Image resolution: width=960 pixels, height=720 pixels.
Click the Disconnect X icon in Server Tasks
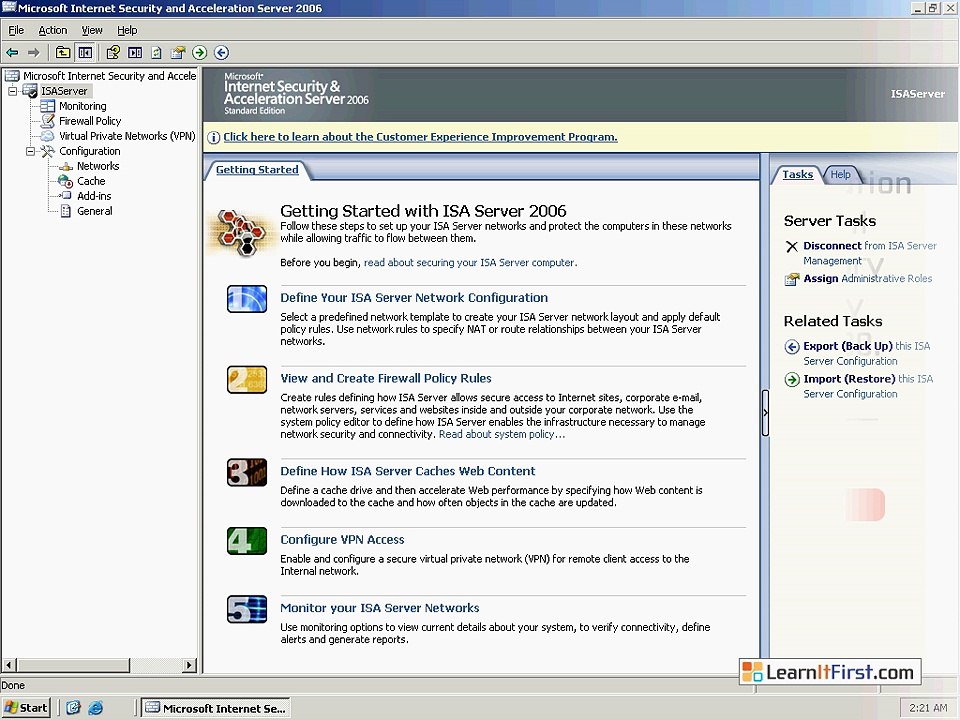pos(792,247)
